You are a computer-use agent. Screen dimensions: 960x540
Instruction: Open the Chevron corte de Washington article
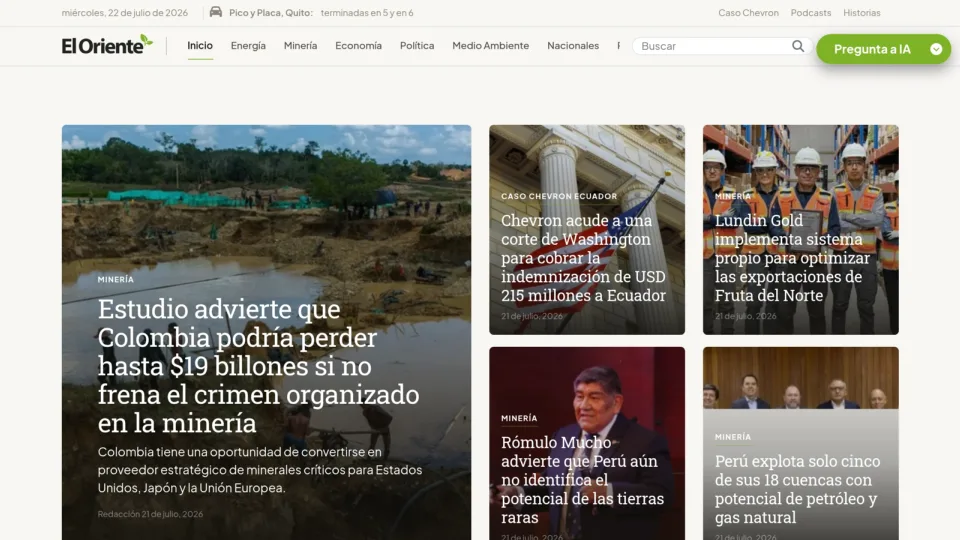583,258
